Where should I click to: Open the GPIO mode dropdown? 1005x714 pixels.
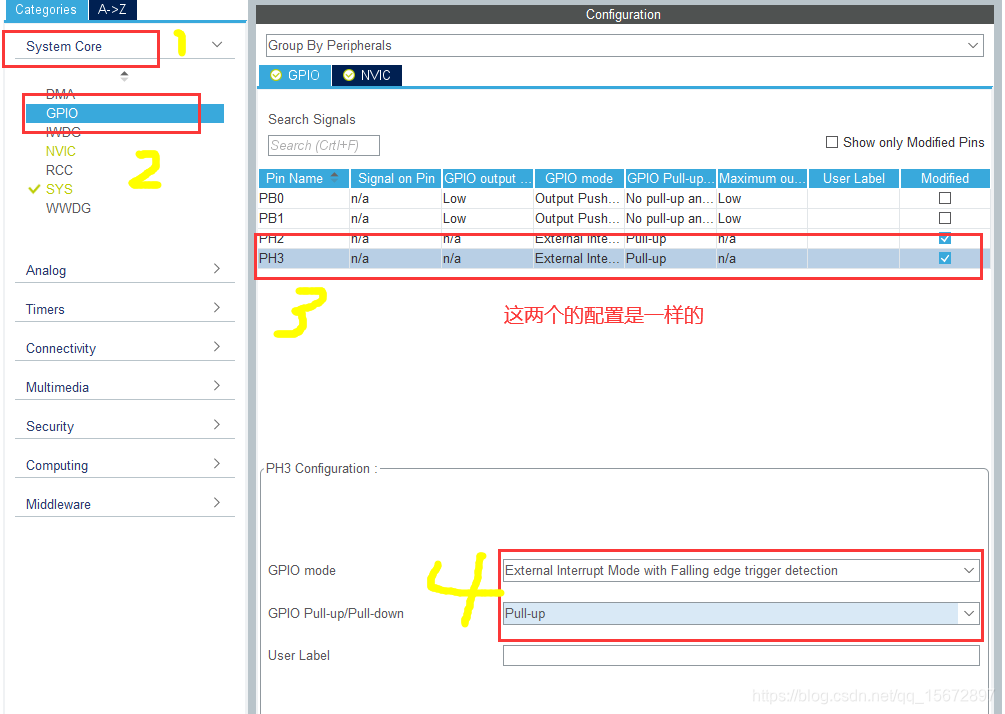click(x=741, y=570)
